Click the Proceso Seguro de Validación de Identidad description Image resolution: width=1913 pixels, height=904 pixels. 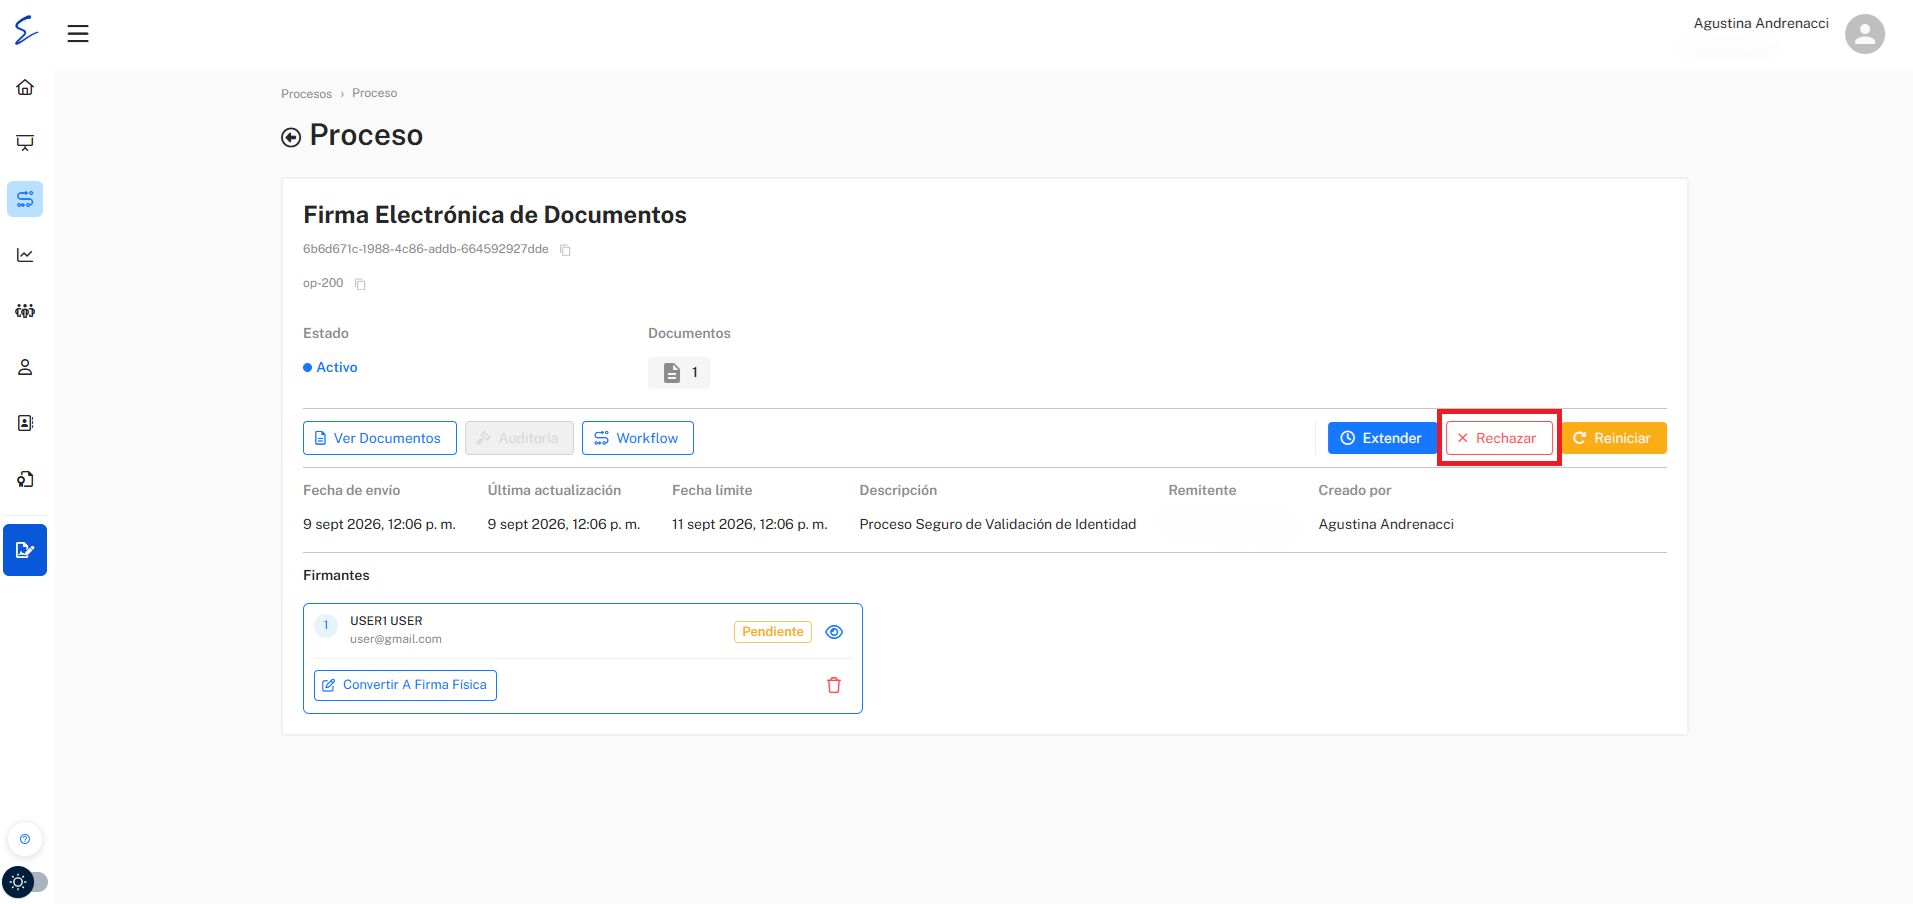click(998, 524)
